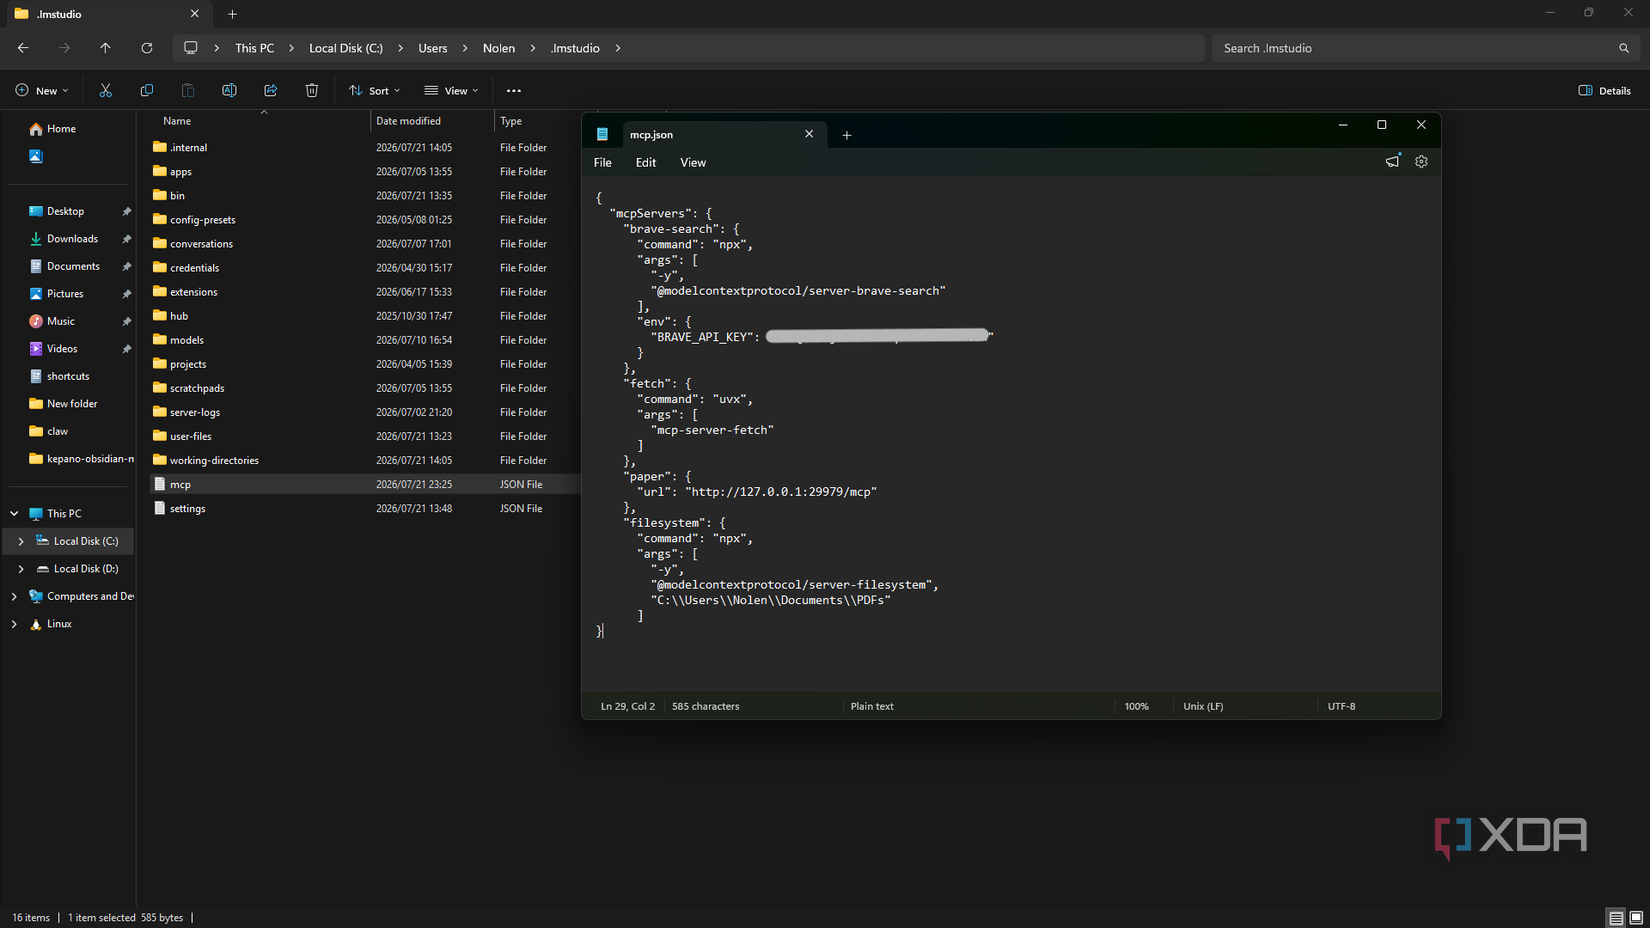Sort by Date modified column header
This screenshot has width=1650, height=928.
point(432,121)
